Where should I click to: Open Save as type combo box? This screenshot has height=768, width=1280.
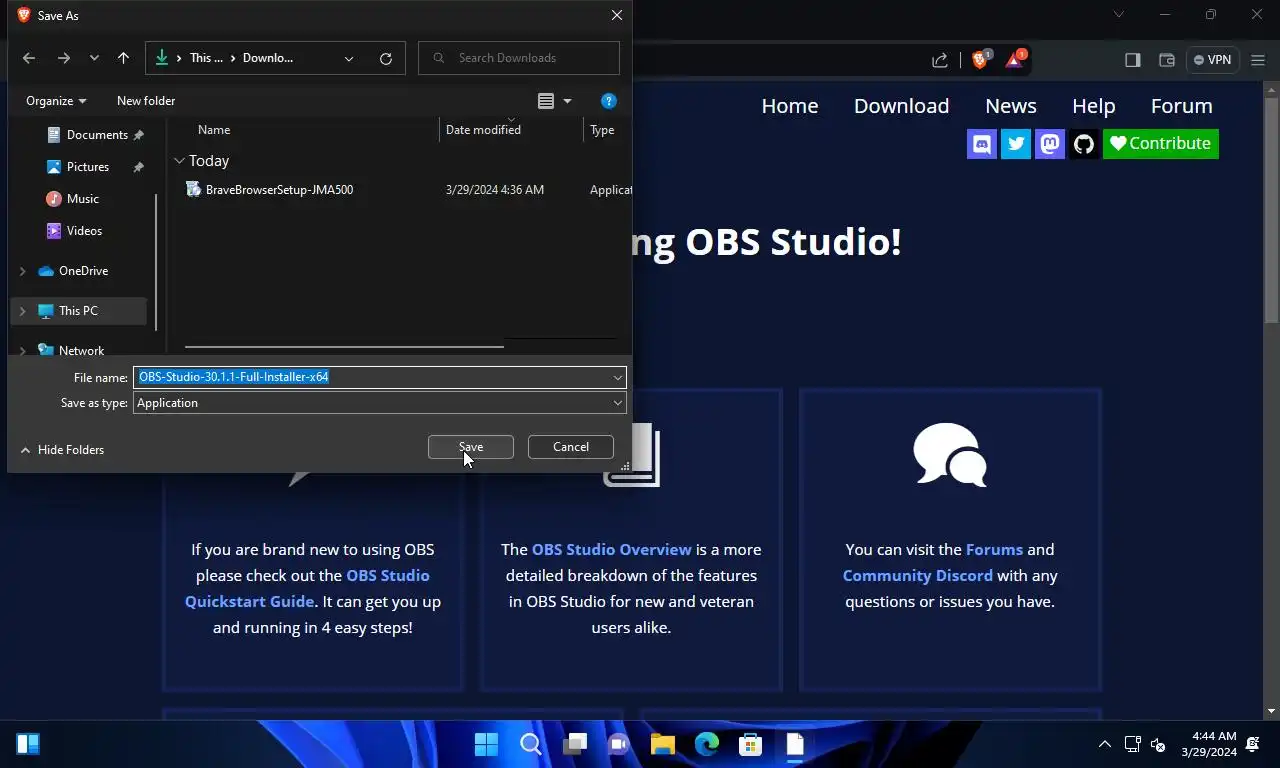(380, 403)
